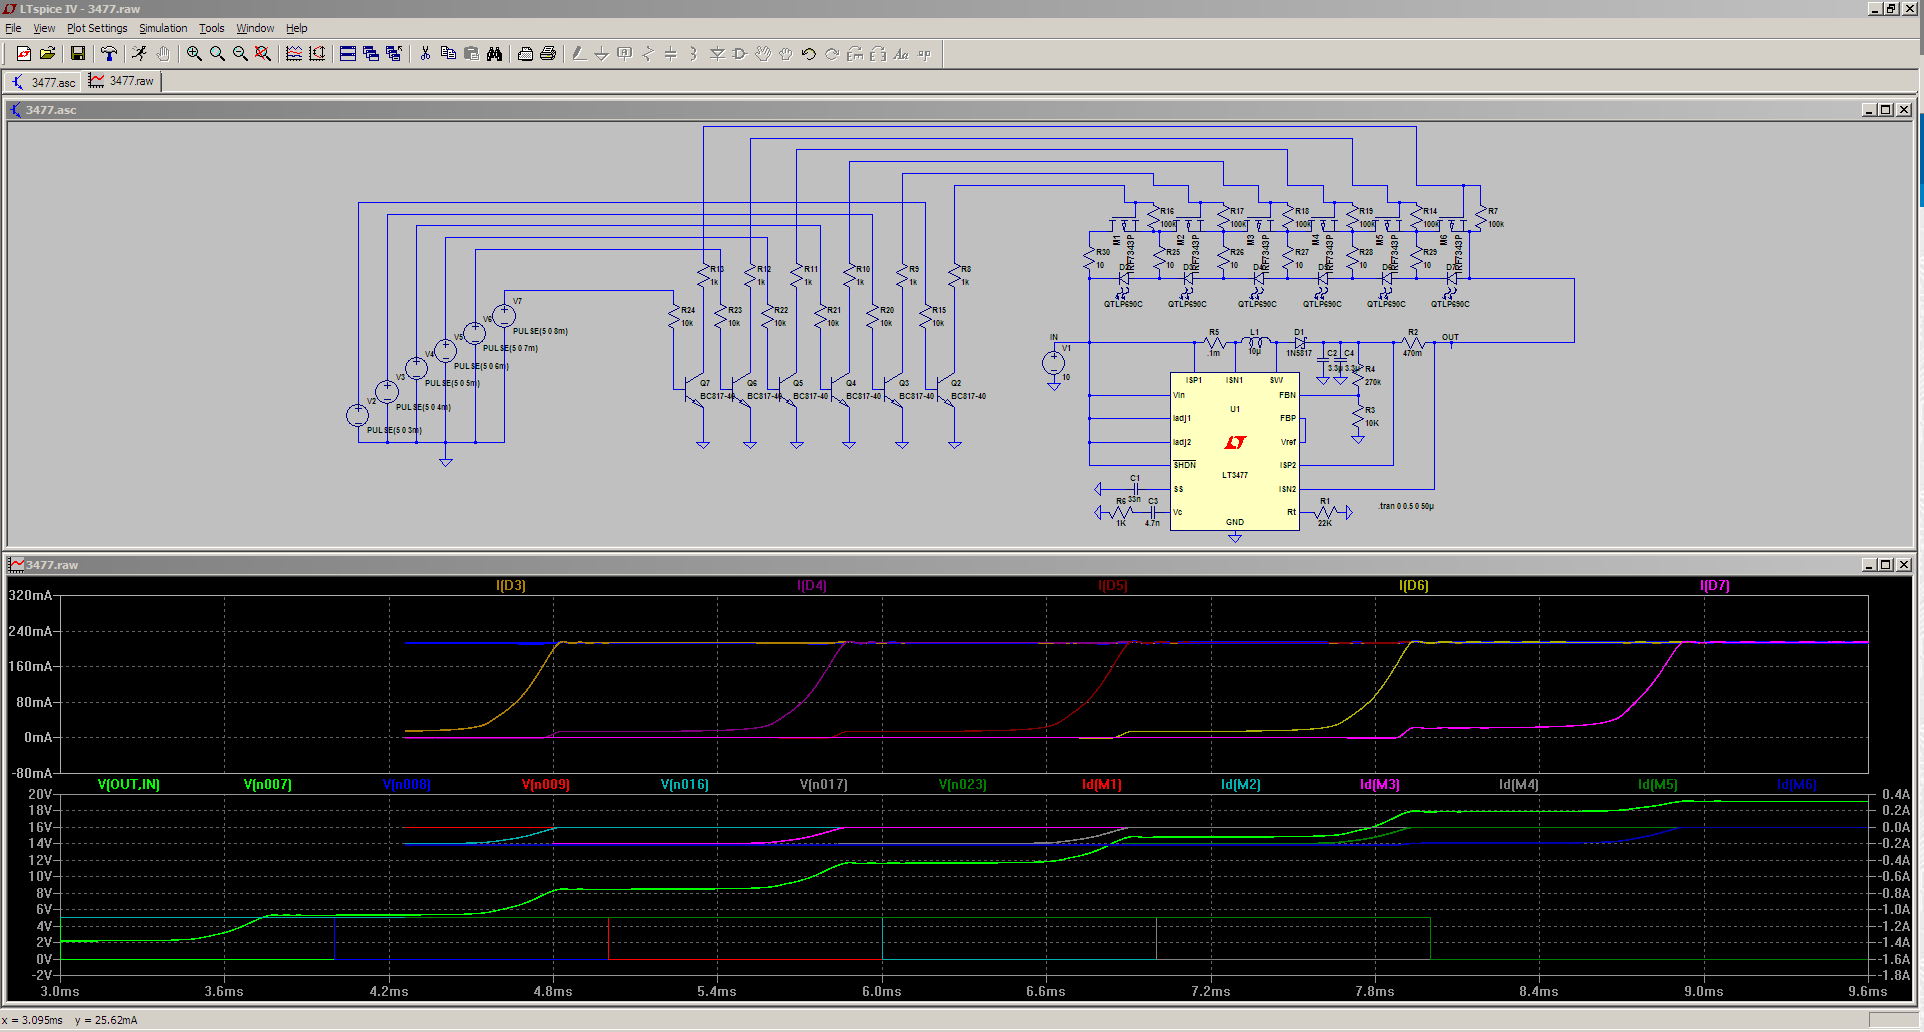1924x1032 pixels.
Task: Tile windows using the tile icon
Action: pyautogui.click(x=348, y=54)
